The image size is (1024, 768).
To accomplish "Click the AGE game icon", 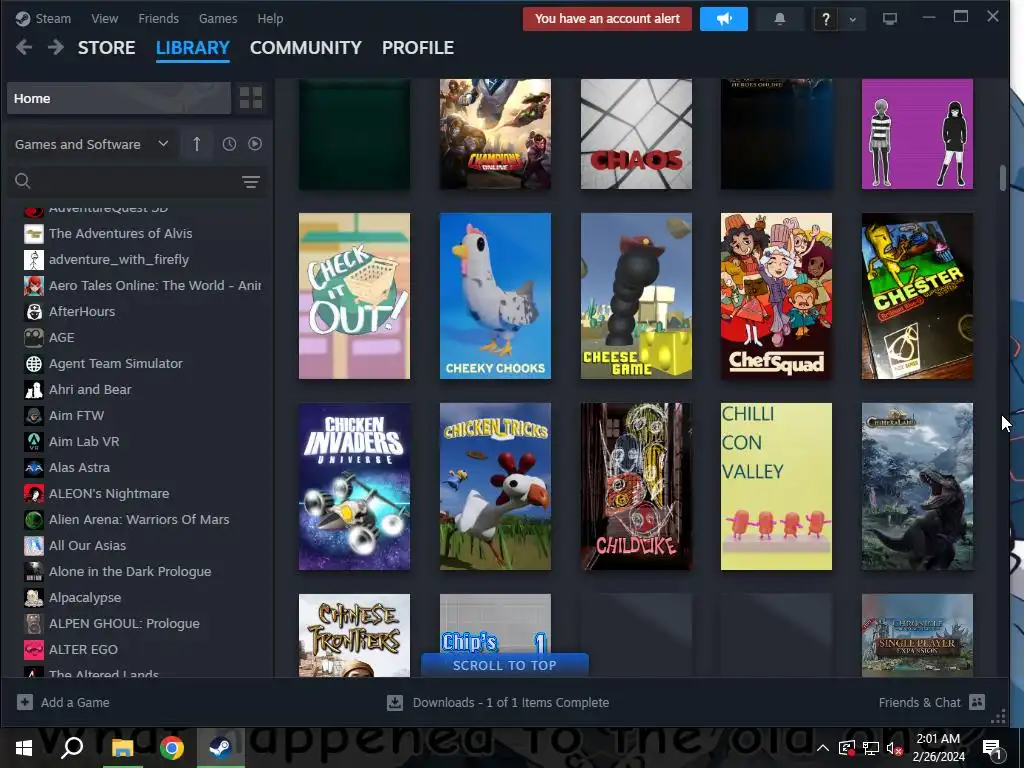I will point(34,338).
